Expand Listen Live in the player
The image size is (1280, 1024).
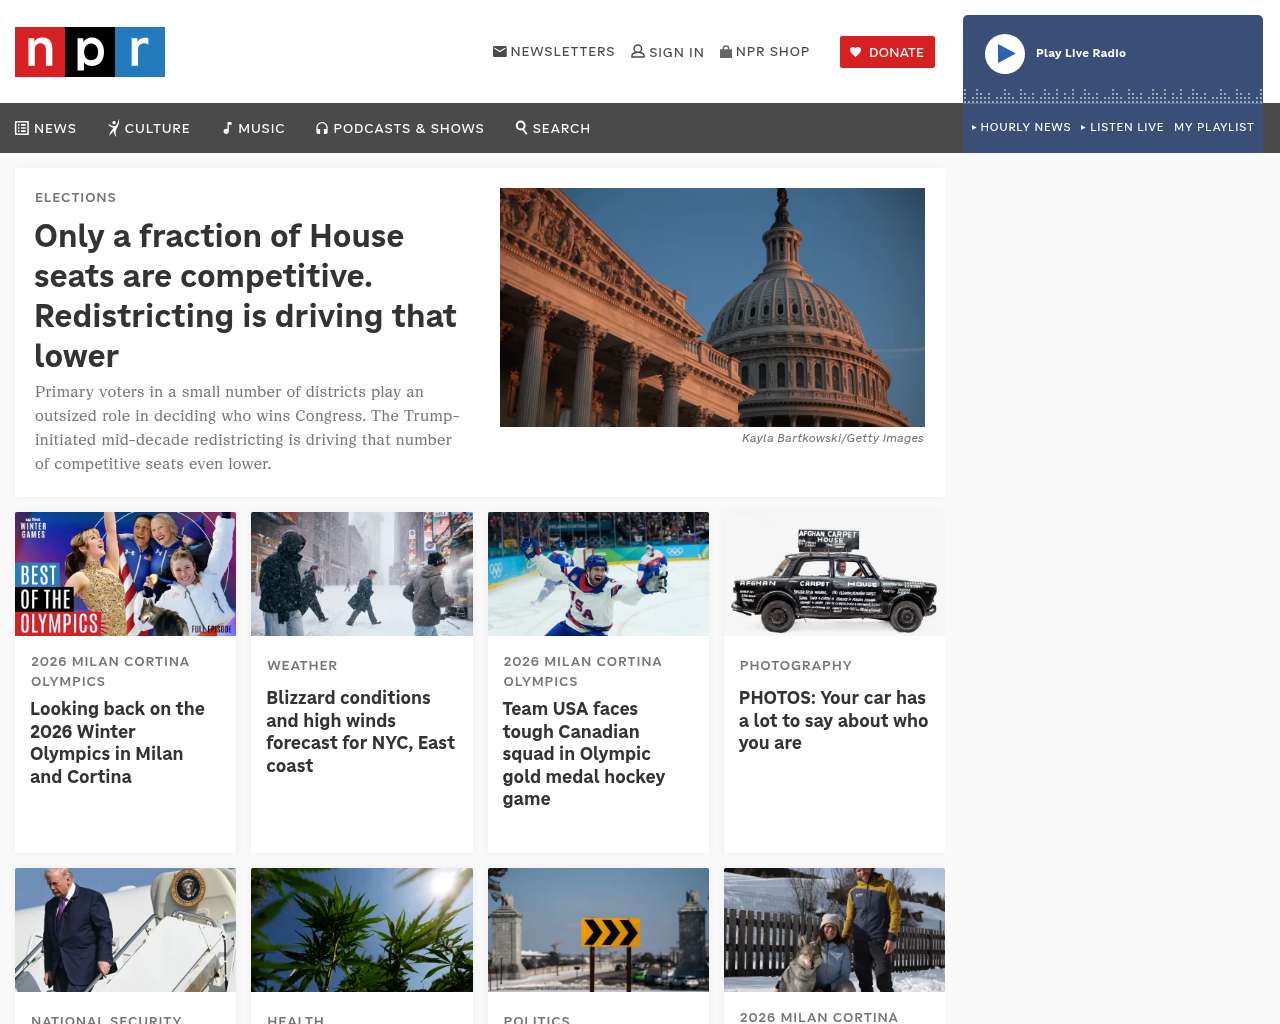click(x=1122, y=127)
